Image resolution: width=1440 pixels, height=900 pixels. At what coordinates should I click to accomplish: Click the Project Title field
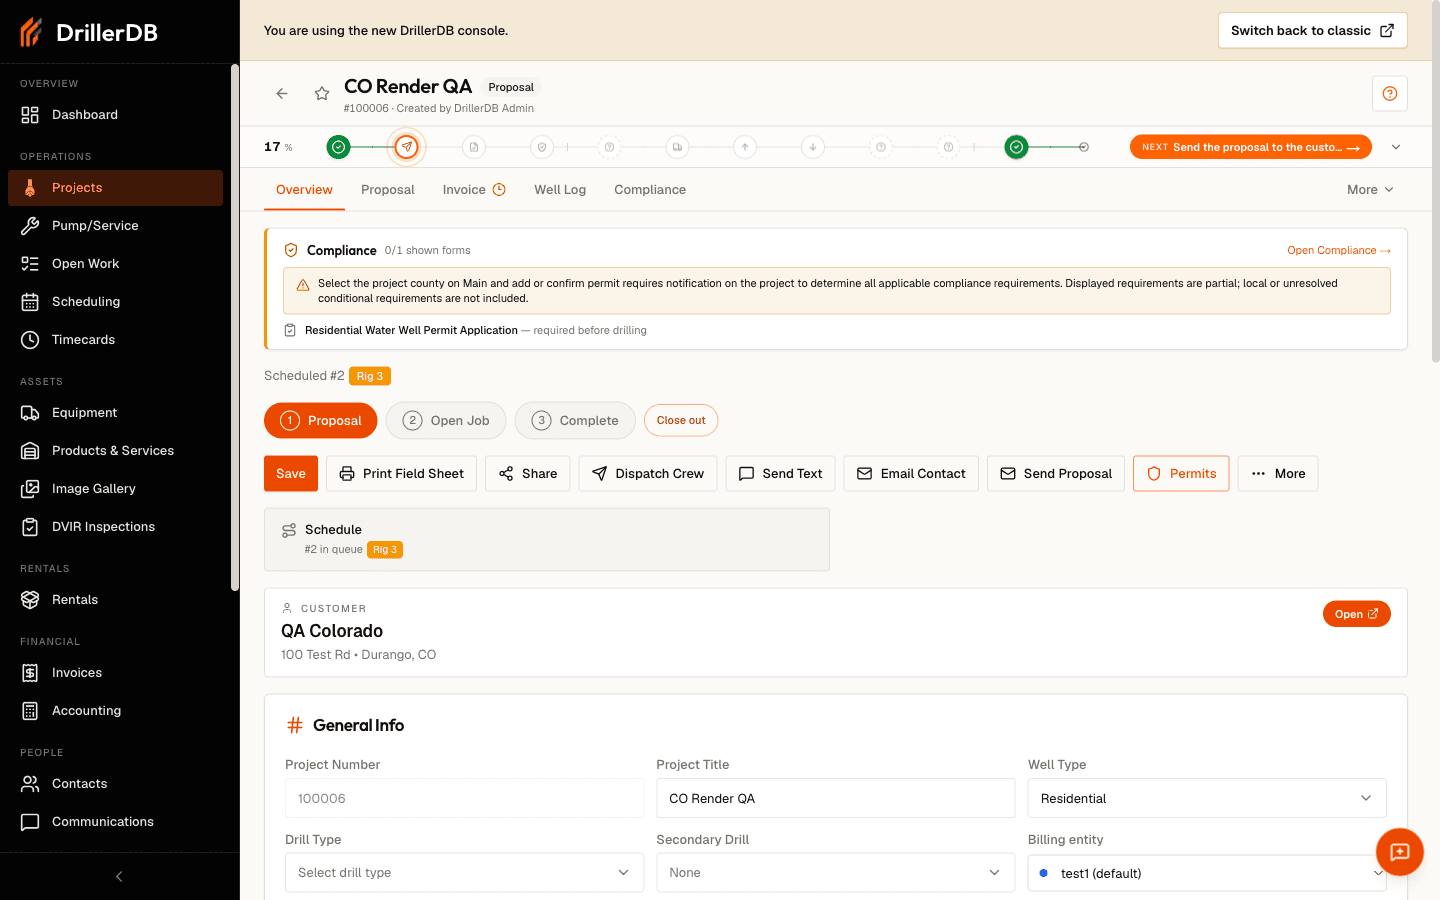[x=835, y=798]
